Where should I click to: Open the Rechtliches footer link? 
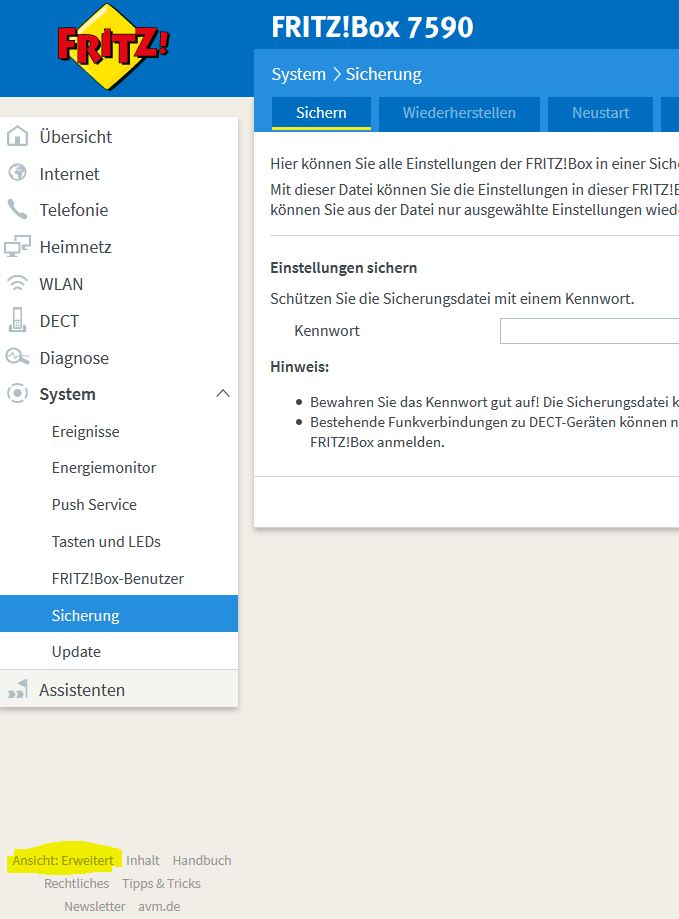tap(76, 883)
